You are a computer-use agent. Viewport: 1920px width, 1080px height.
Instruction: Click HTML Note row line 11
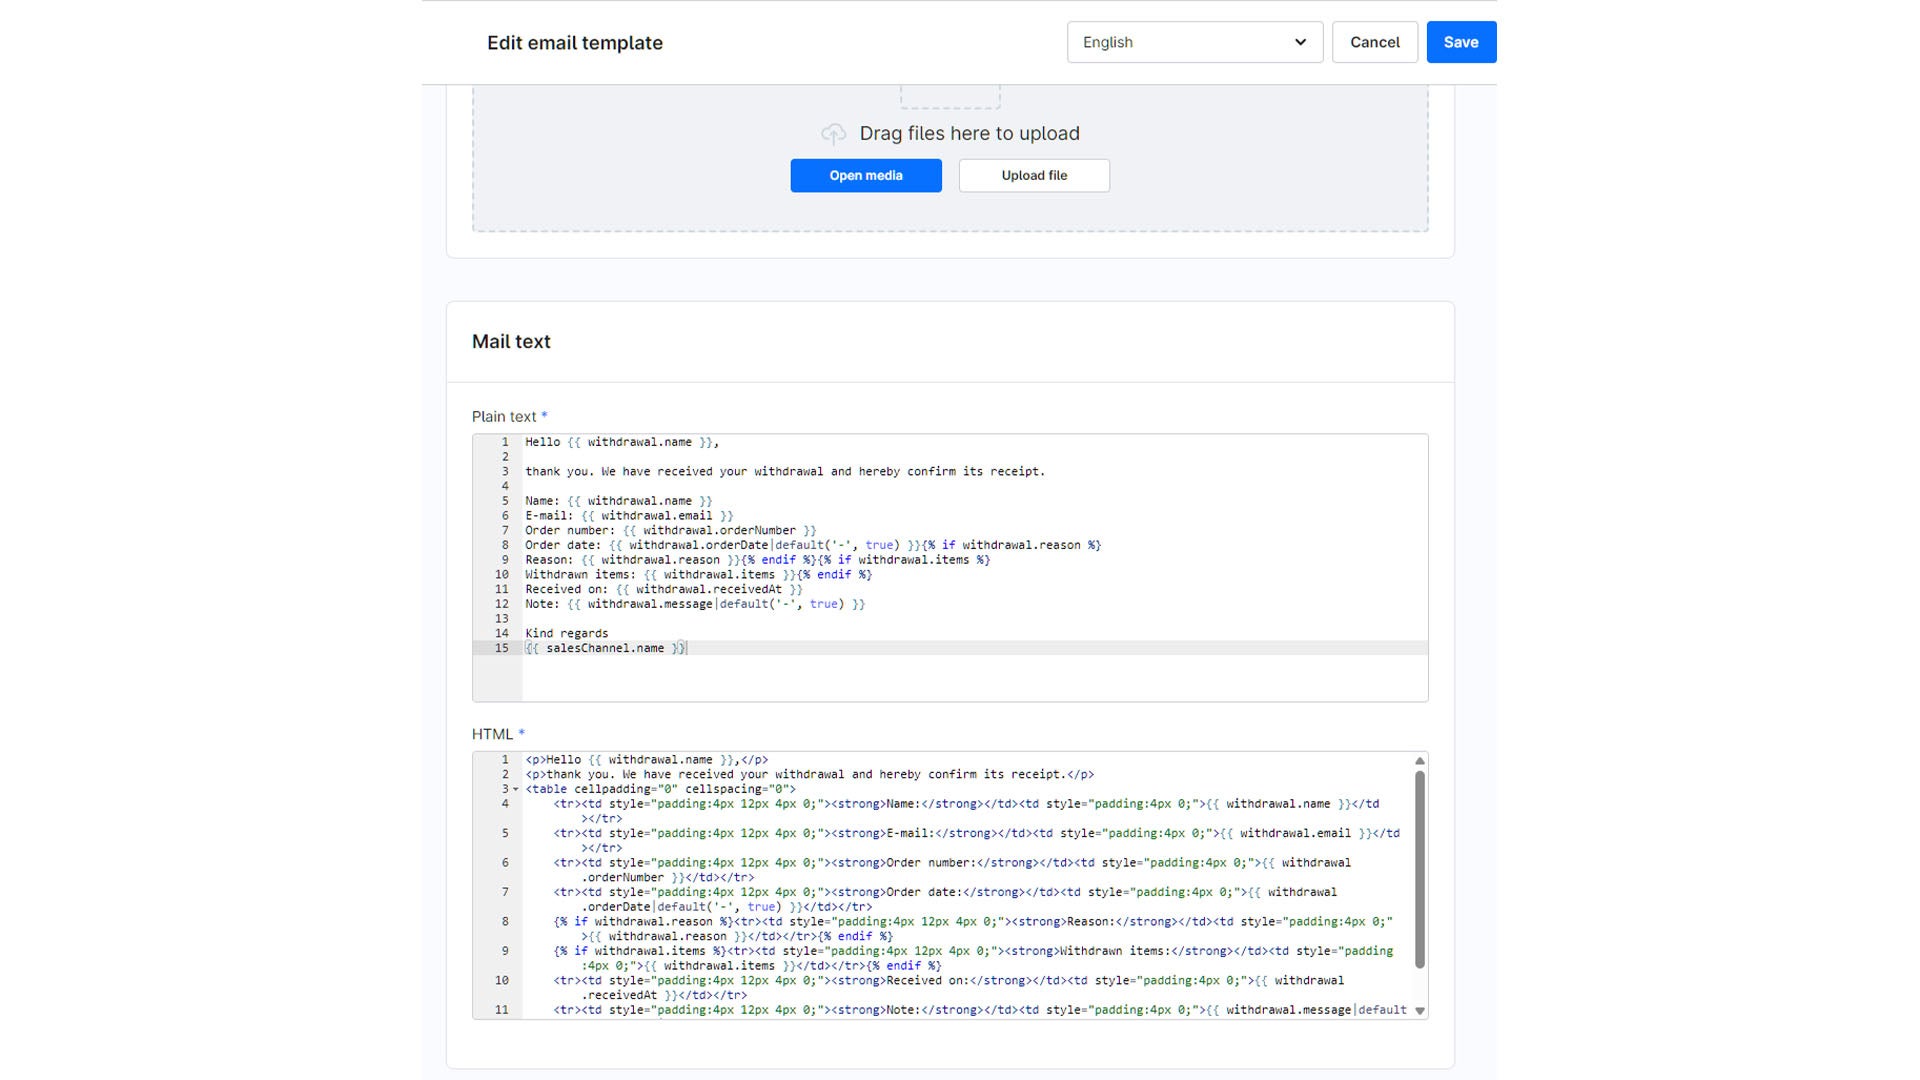980,1010
